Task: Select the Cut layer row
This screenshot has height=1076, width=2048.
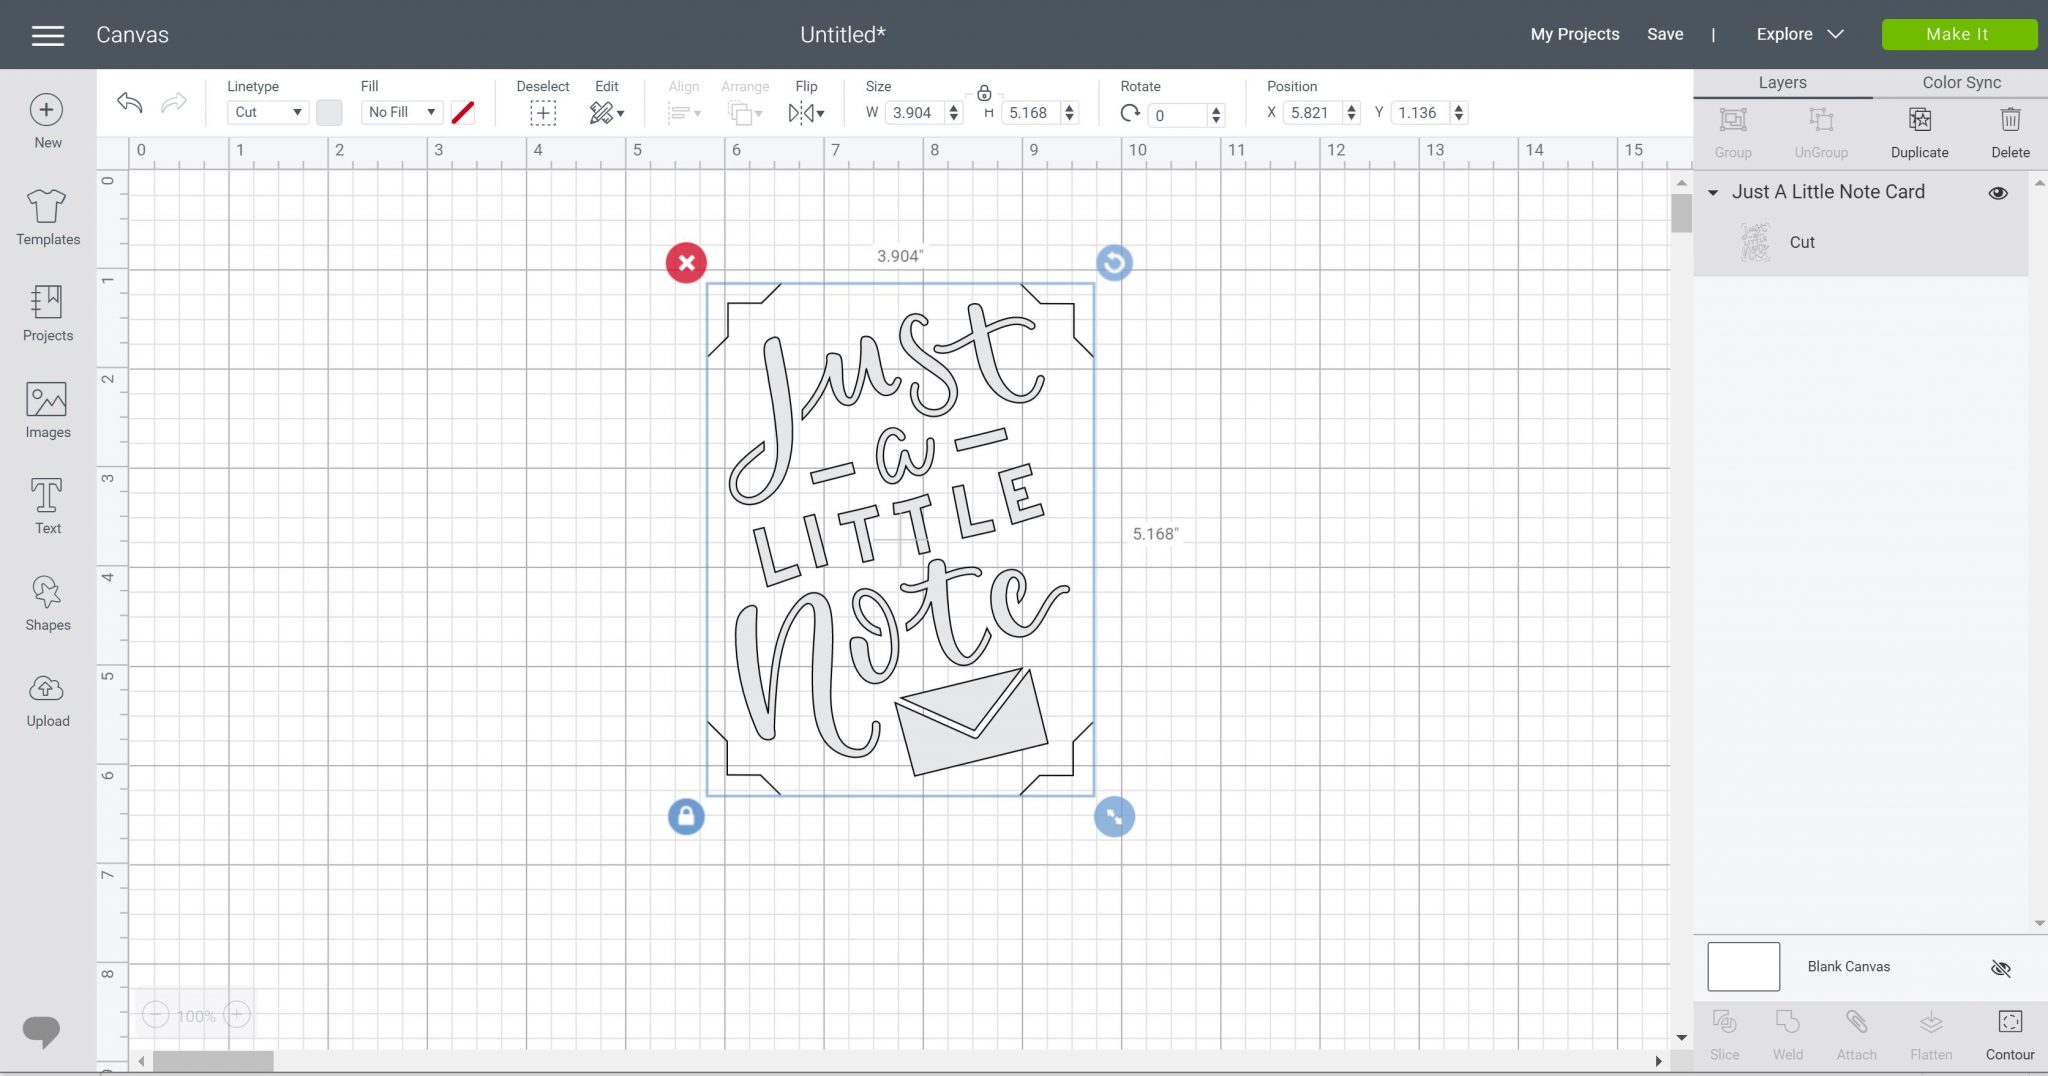Action: click(1860, 242)
